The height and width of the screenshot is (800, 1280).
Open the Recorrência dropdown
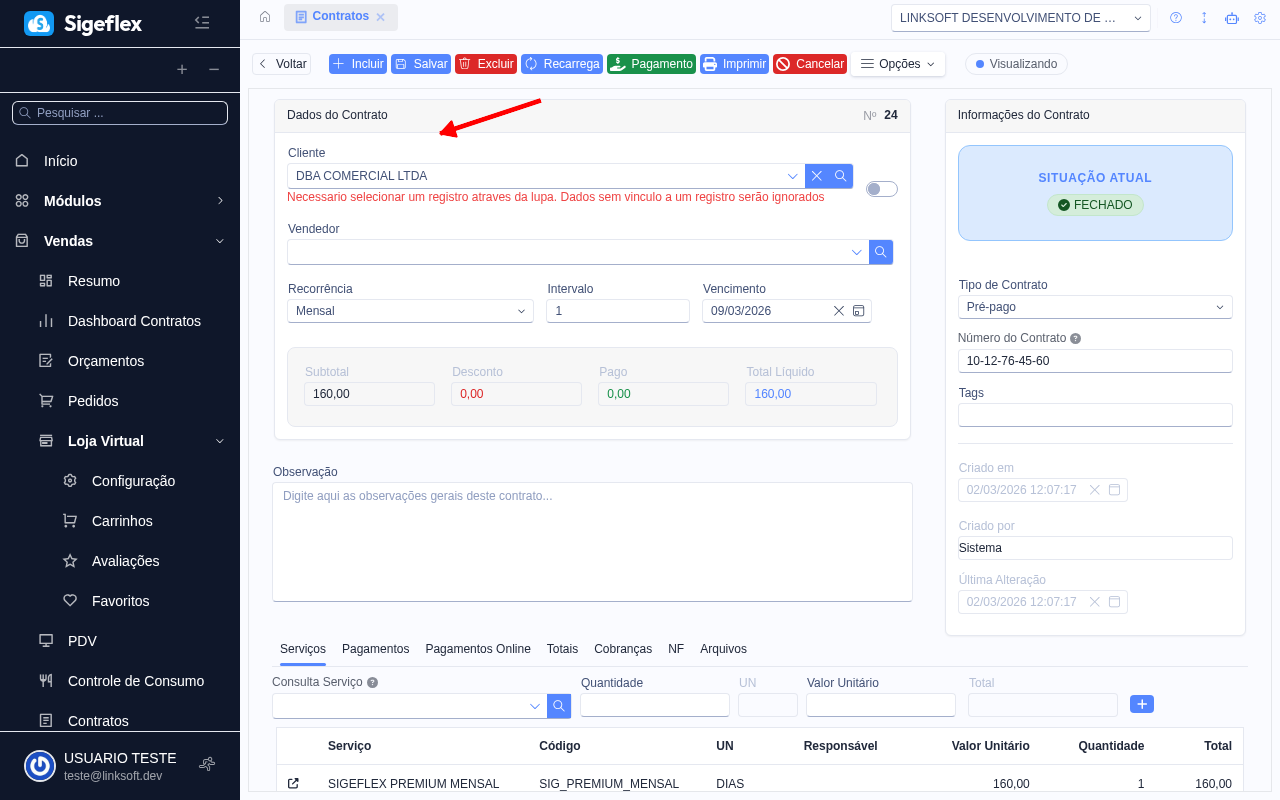410,311
